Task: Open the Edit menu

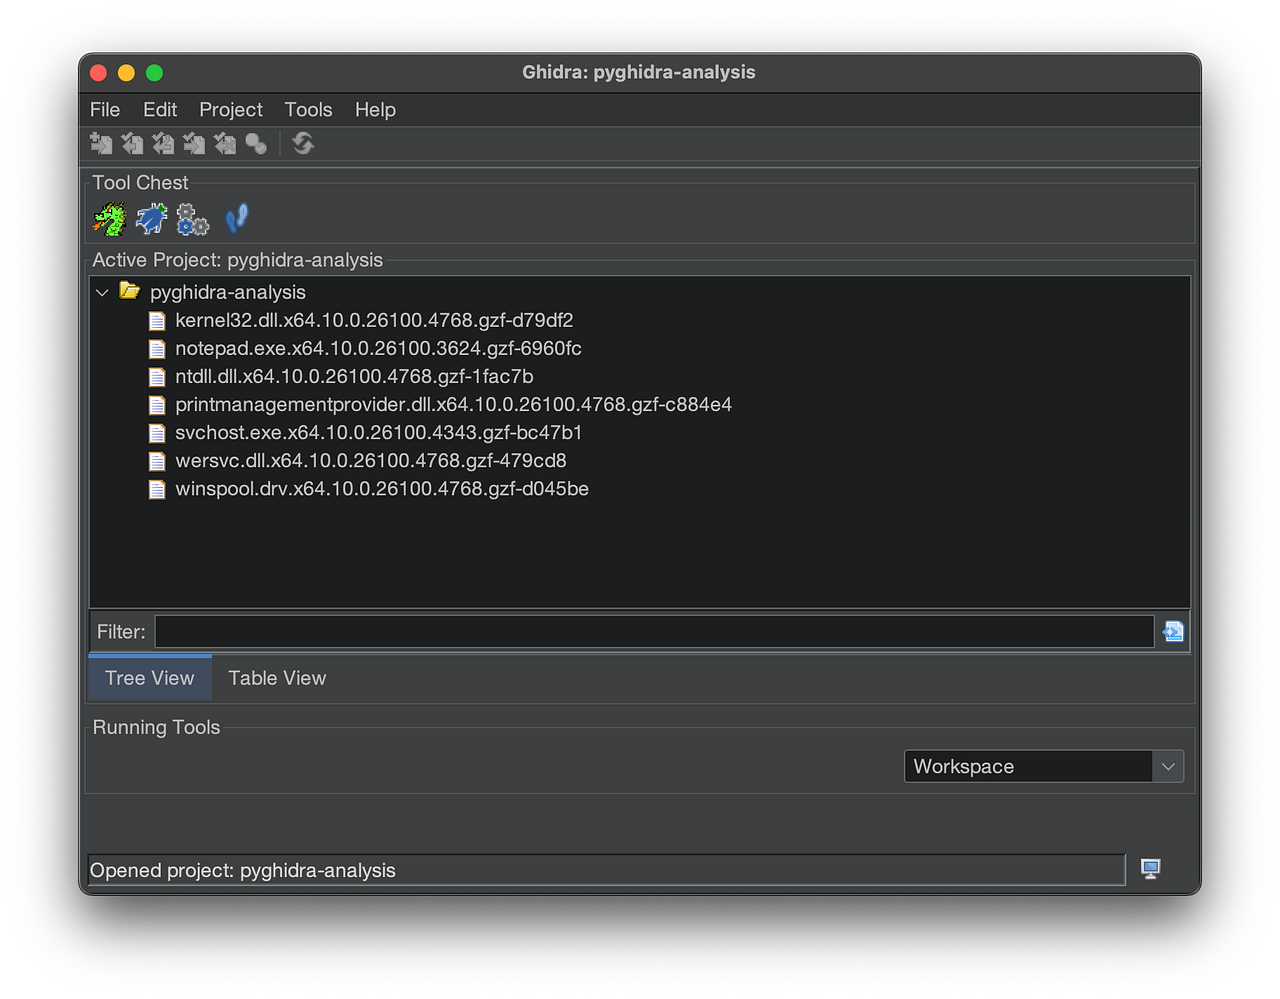Action: point(160,110)
